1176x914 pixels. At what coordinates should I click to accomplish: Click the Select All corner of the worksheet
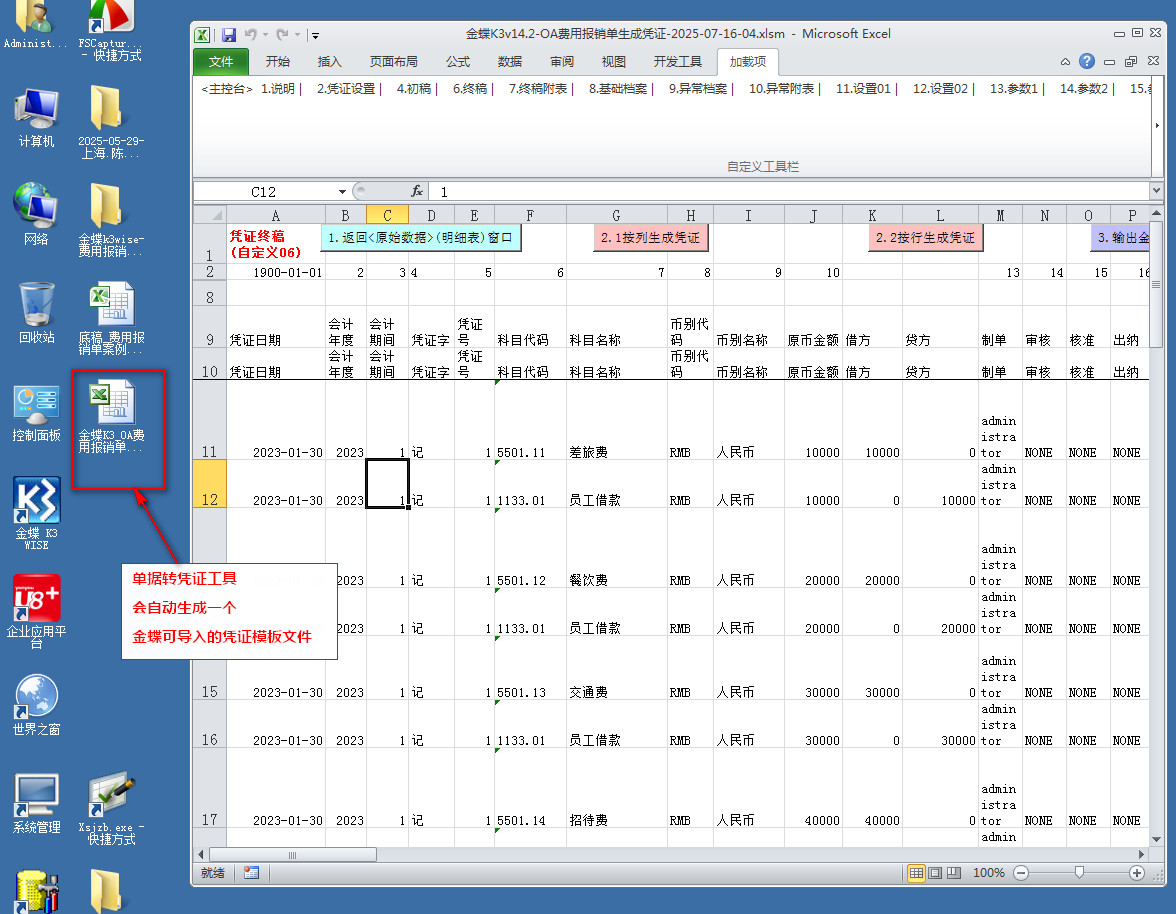click(210, 215)
